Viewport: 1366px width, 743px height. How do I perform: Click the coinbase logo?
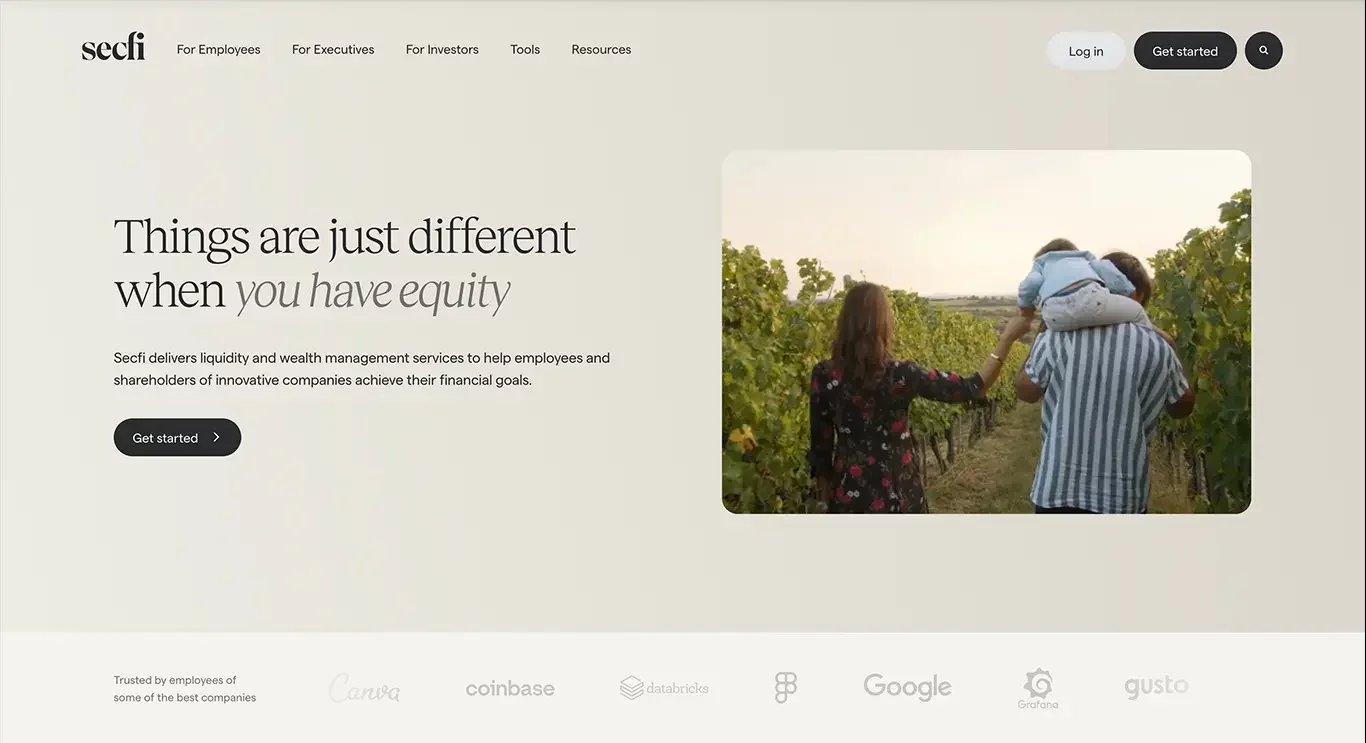coord(510,688)
